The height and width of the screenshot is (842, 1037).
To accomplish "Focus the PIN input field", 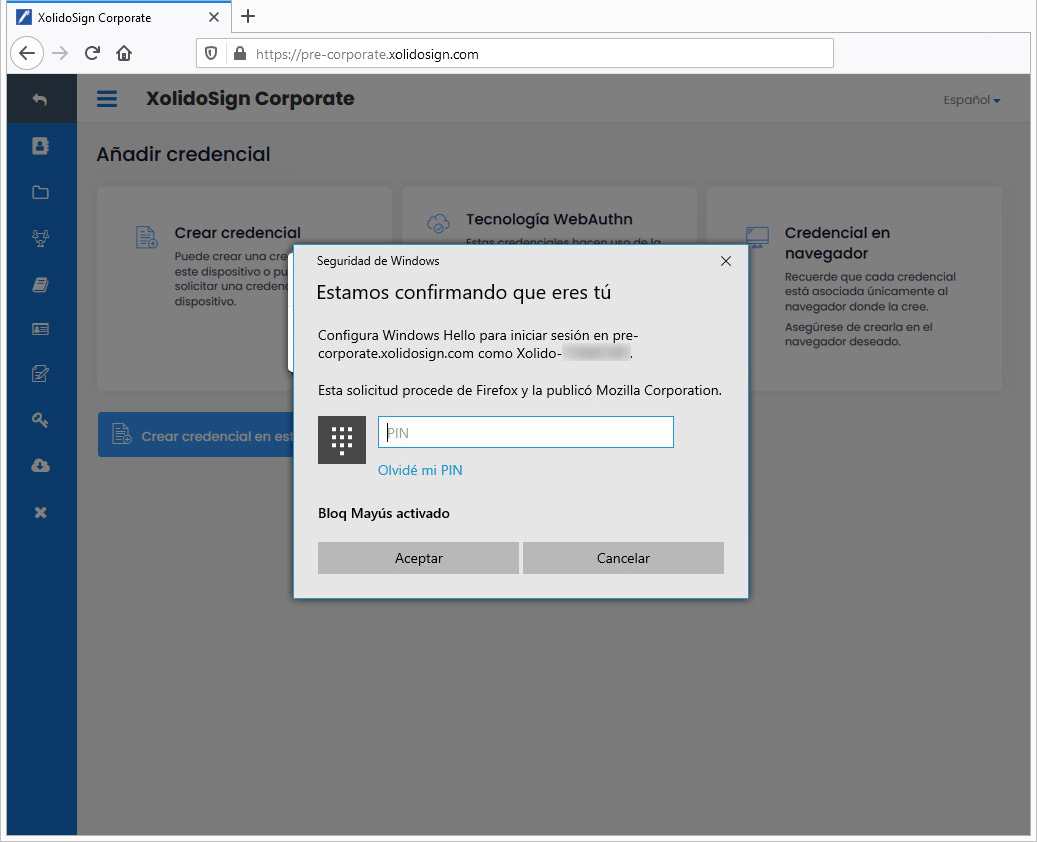I will tap(526, 432).
